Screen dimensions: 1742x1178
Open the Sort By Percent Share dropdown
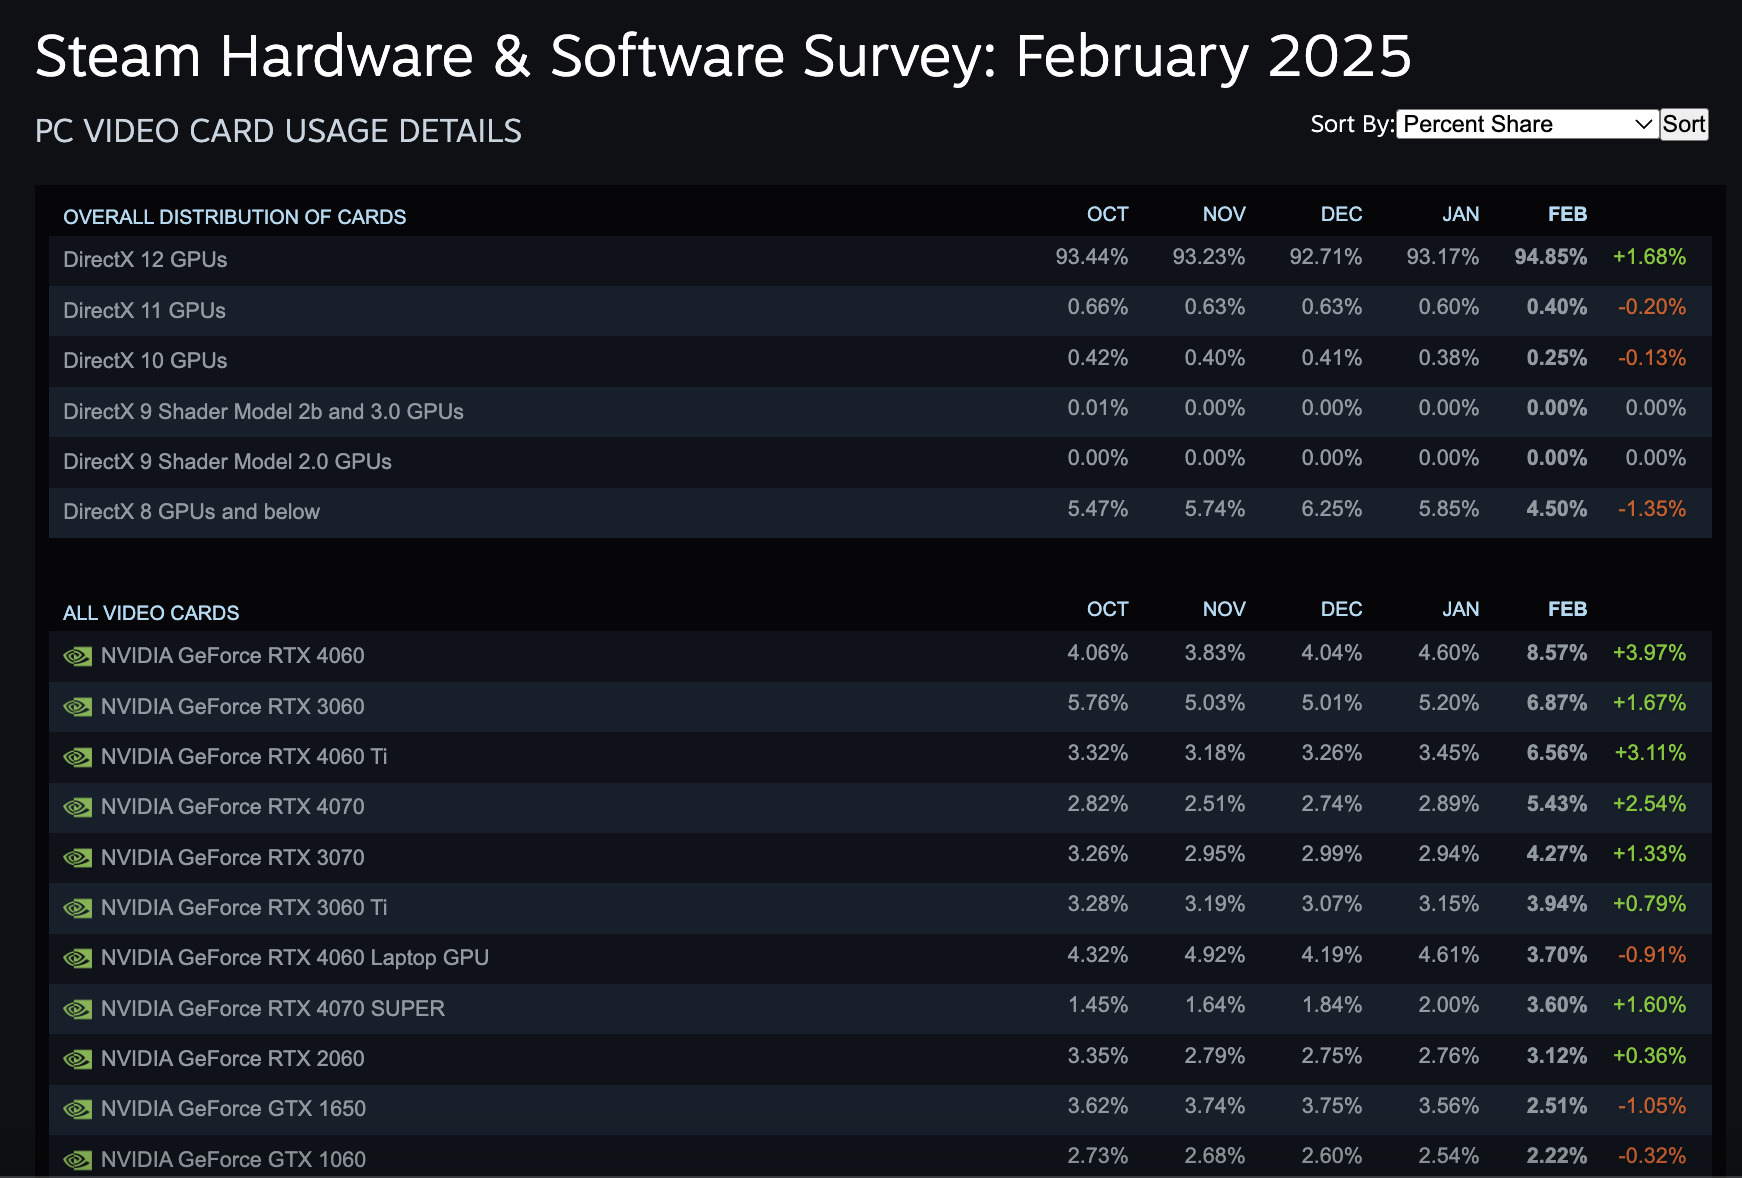tap(1527, 124)
